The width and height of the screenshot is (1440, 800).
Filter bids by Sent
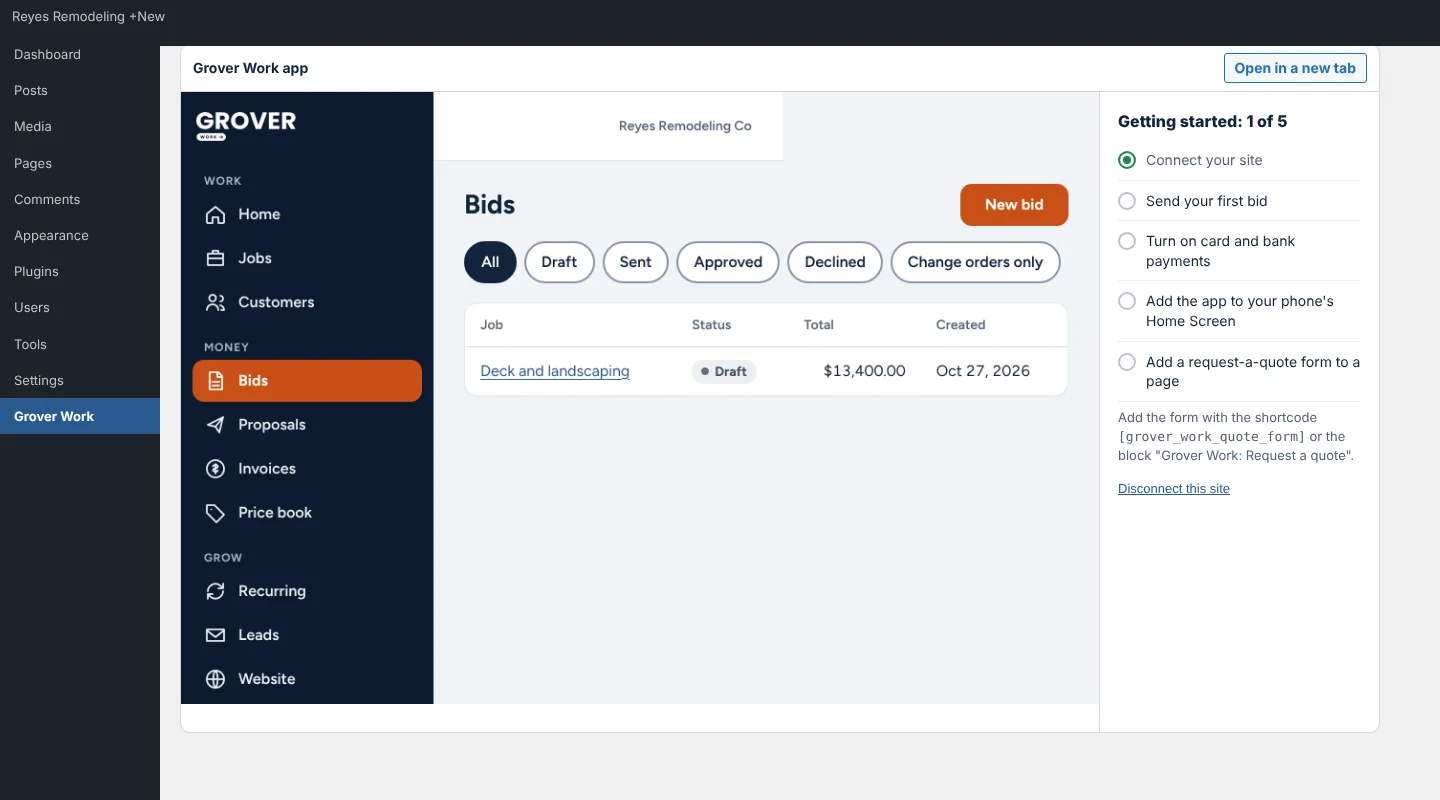(x=635, y=262)
